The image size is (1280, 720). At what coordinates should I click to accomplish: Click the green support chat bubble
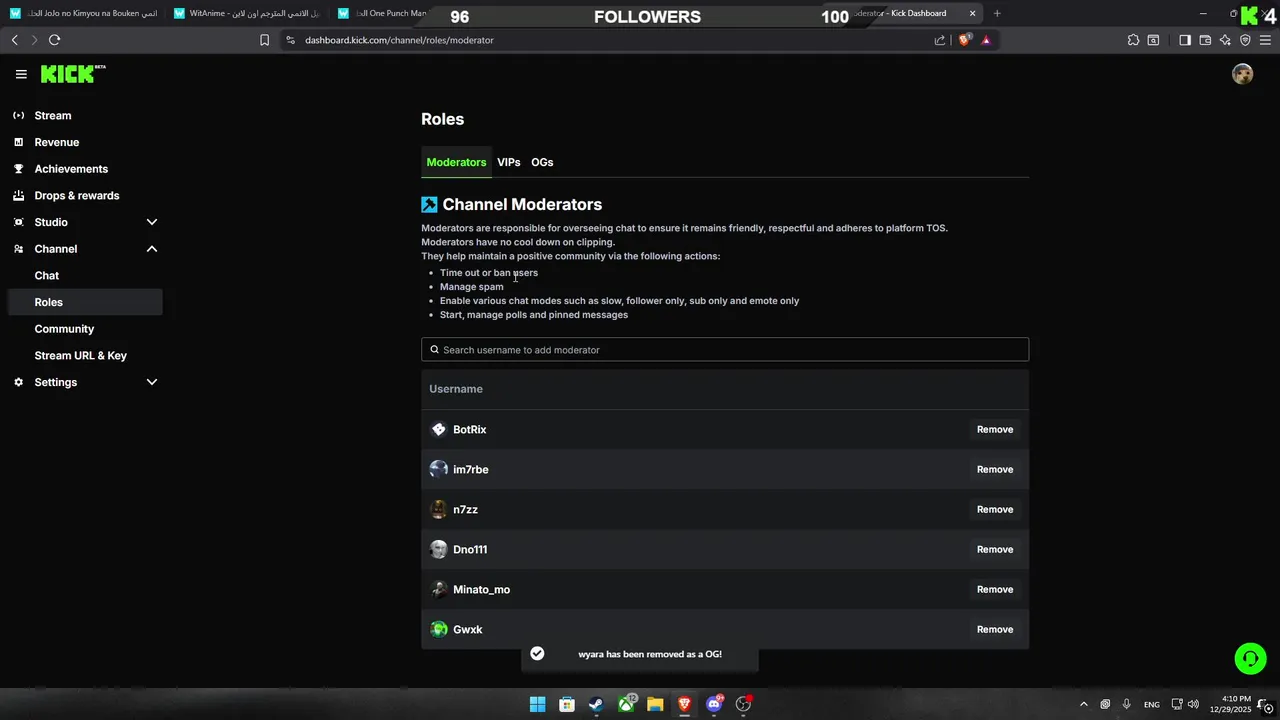pyautogui.click(x=1250, y=658)
